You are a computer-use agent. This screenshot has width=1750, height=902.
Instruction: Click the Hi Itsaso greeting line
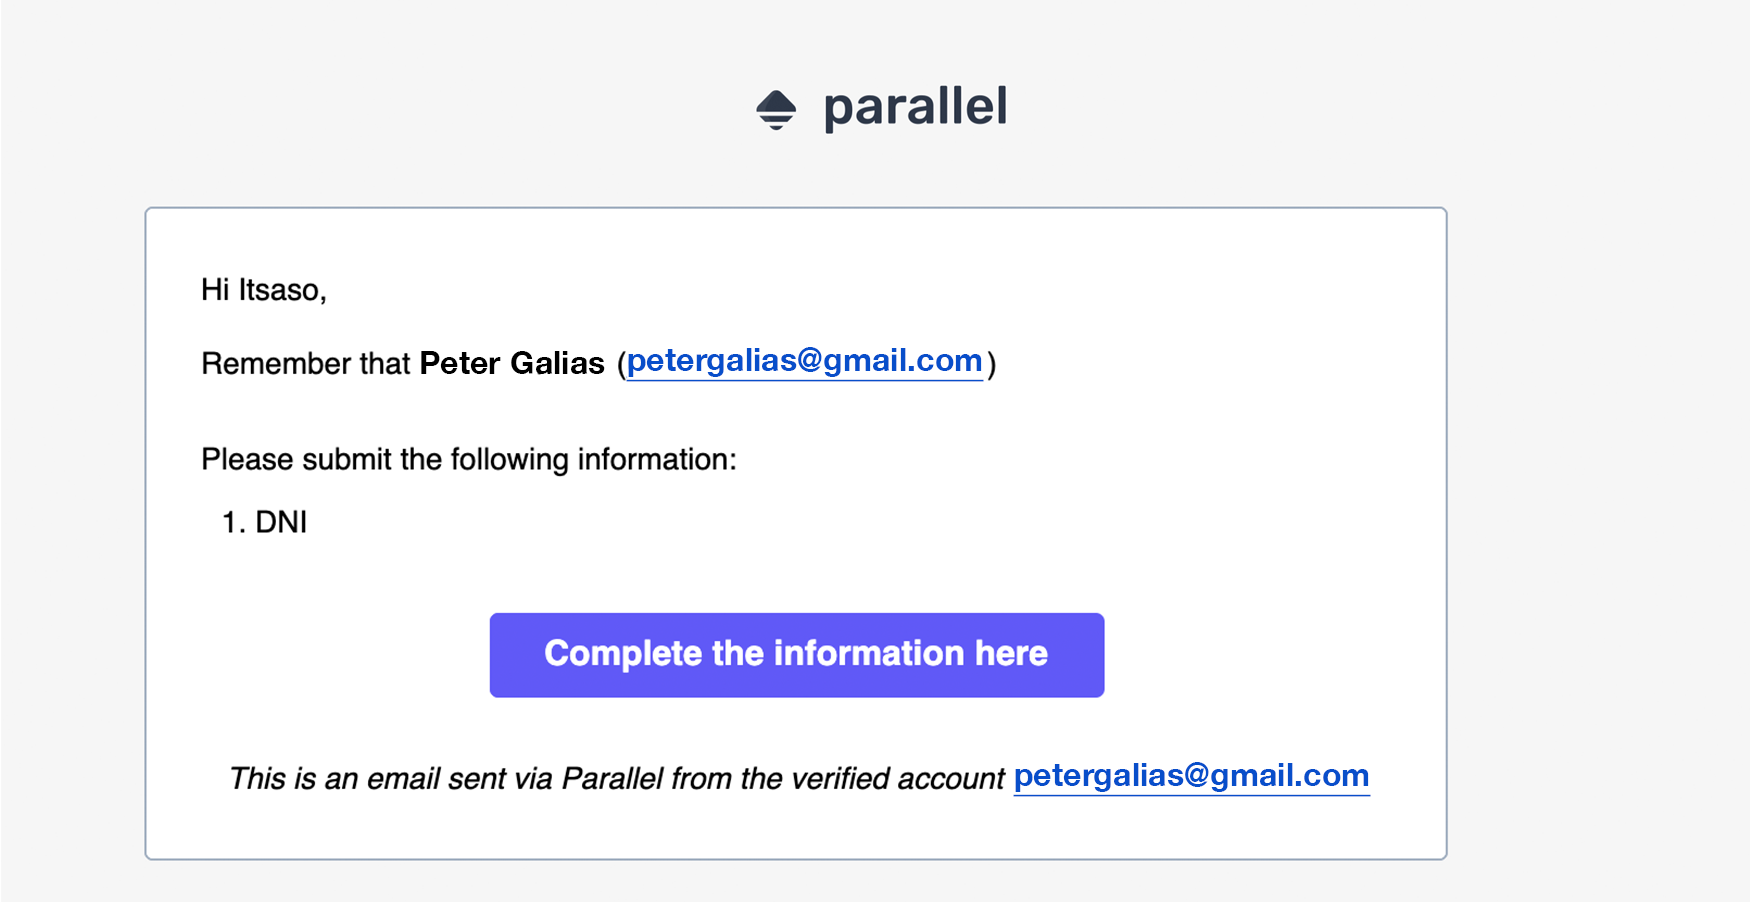tap(264, 290)
